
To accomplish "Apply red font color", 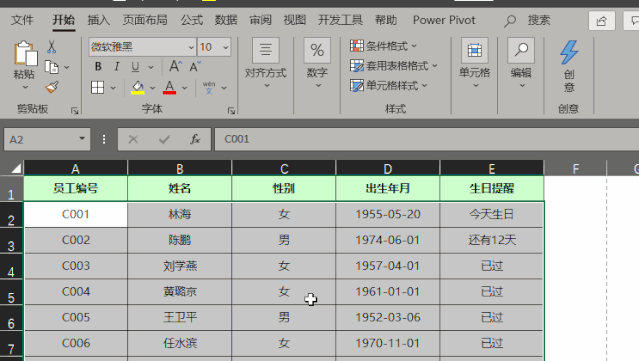I will coord(169,88).
